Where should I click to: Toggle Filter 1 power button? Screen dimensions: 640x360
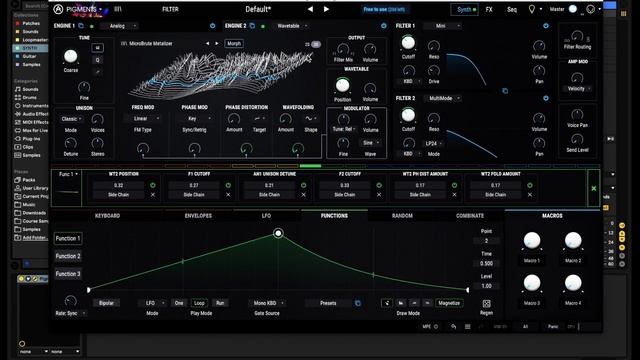(x=546, y=26)
